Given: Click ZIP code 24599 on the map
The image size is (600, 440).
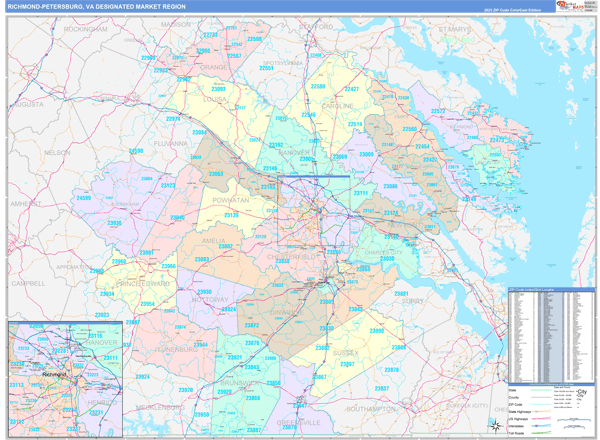Looking at the screenshot, I should 84,198.
